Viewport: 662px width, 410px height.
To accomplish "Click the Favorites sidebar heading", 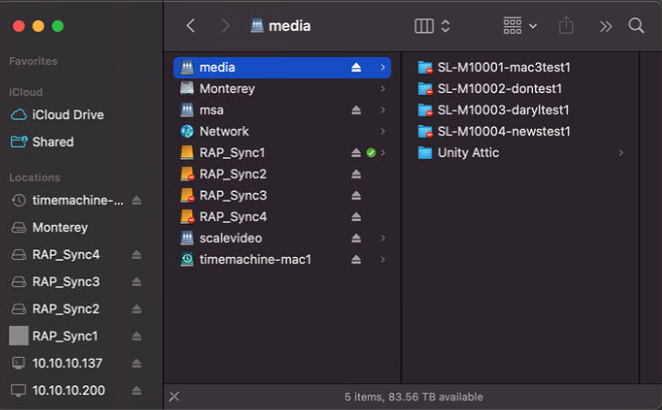I will [x=33, y=61].
